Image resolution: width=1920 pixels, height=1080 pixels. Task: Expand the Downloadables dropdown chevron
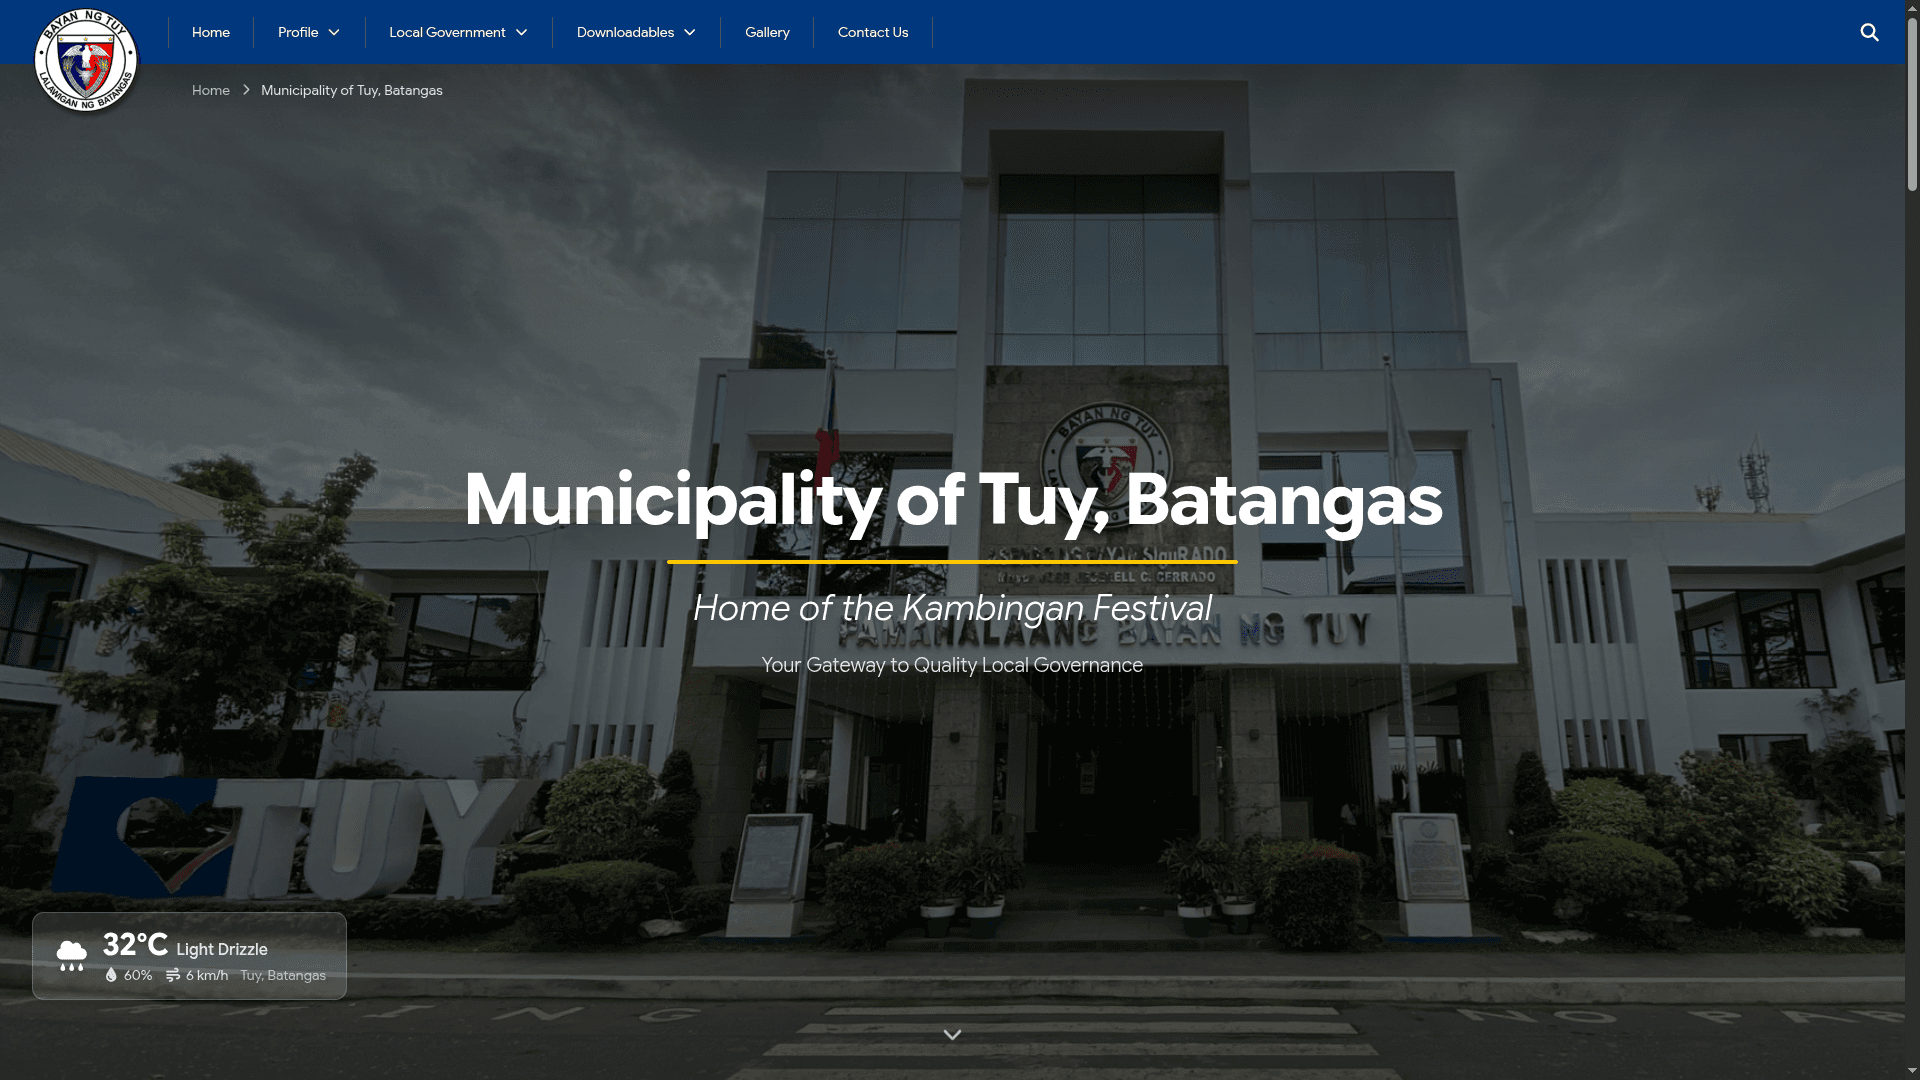[x=689, y=33]
